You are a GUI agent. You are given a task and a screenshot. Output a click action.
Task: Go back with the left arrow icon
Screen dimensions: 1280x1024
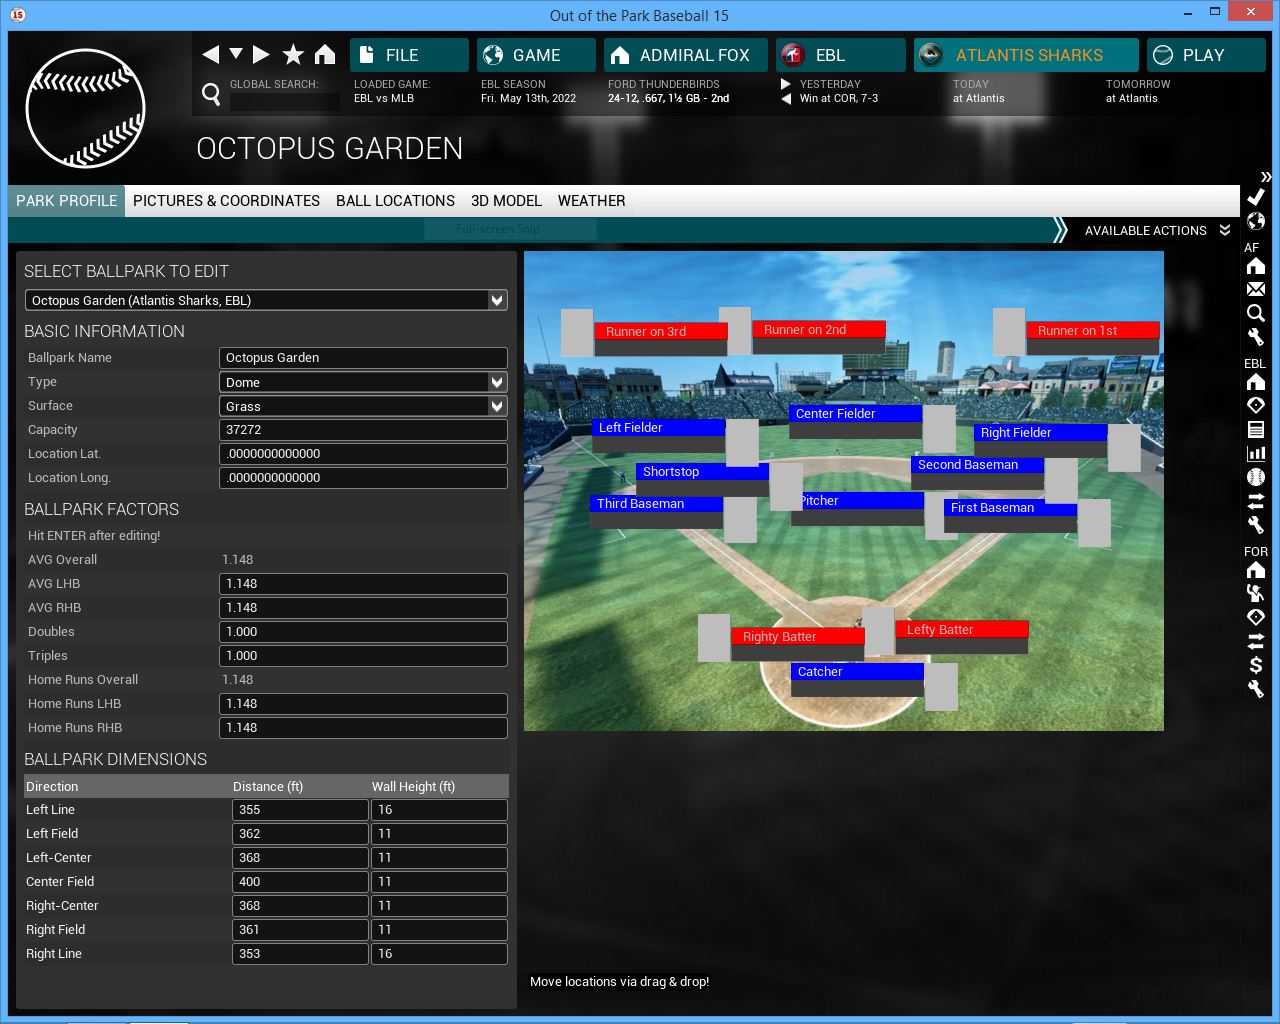pos(210,55)
